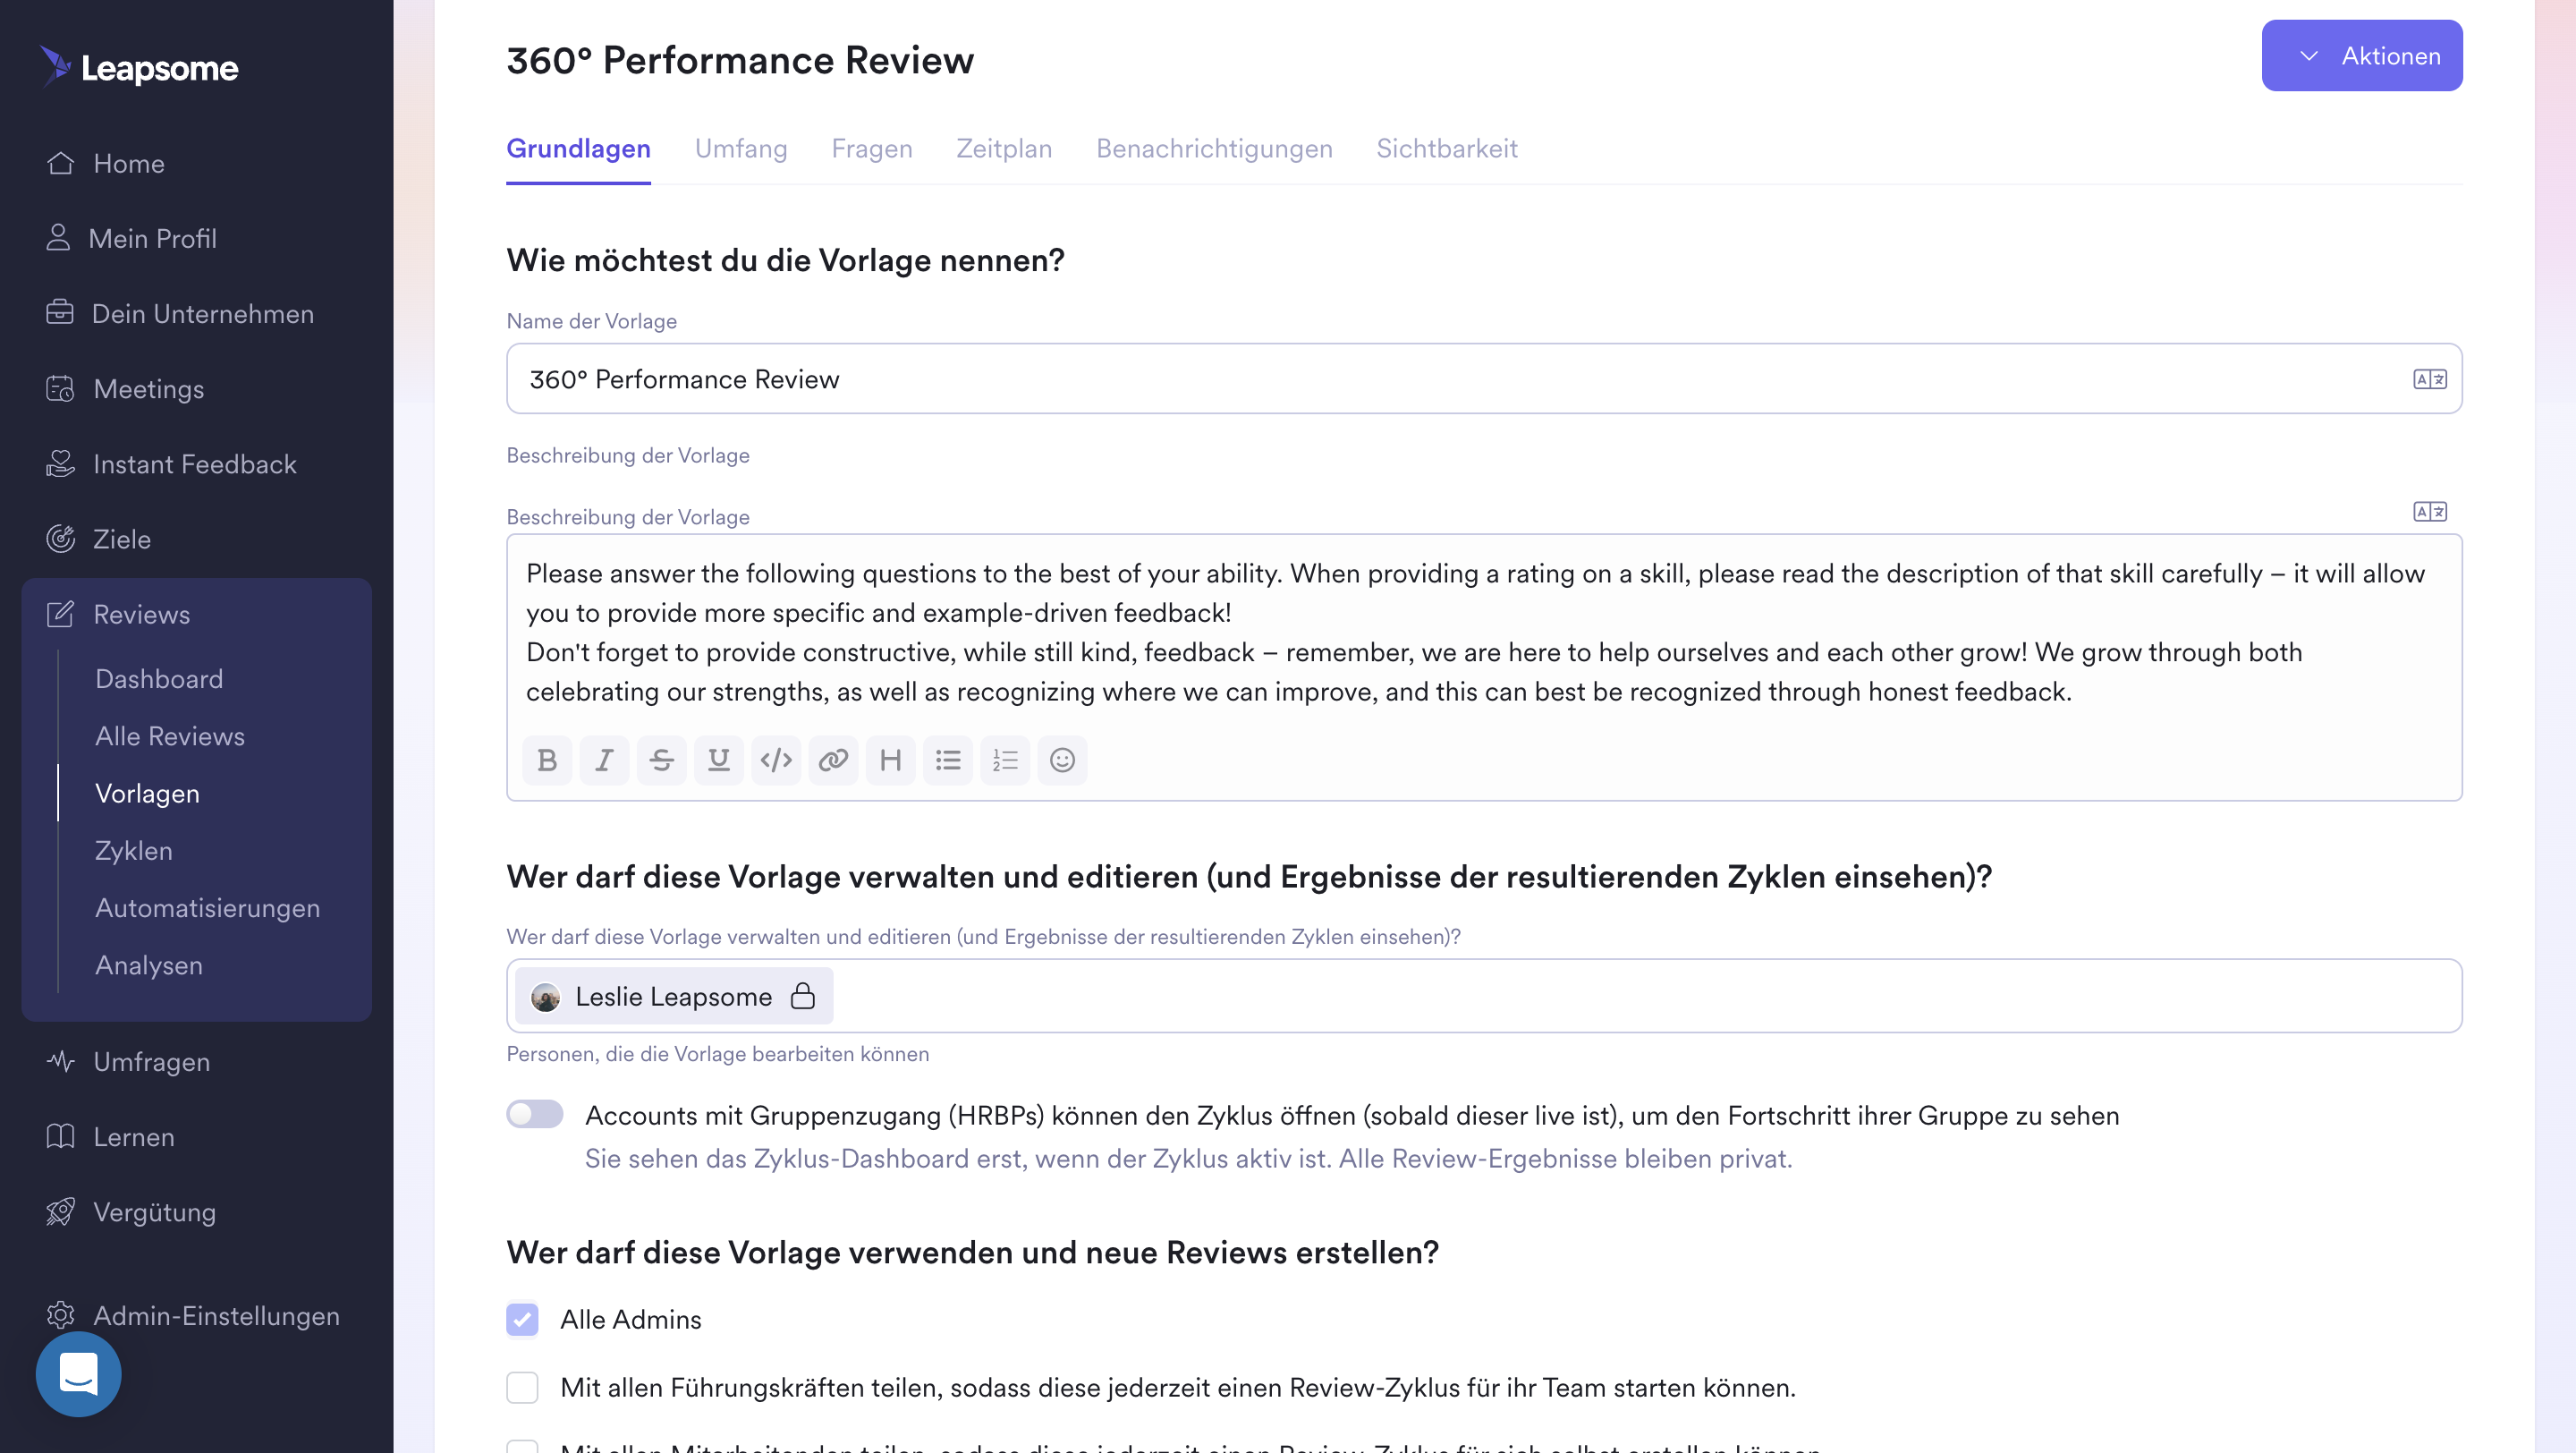
Task: Enable the HRBP group access toggle
Action: pyautogui.click(x=535, y=1114)
